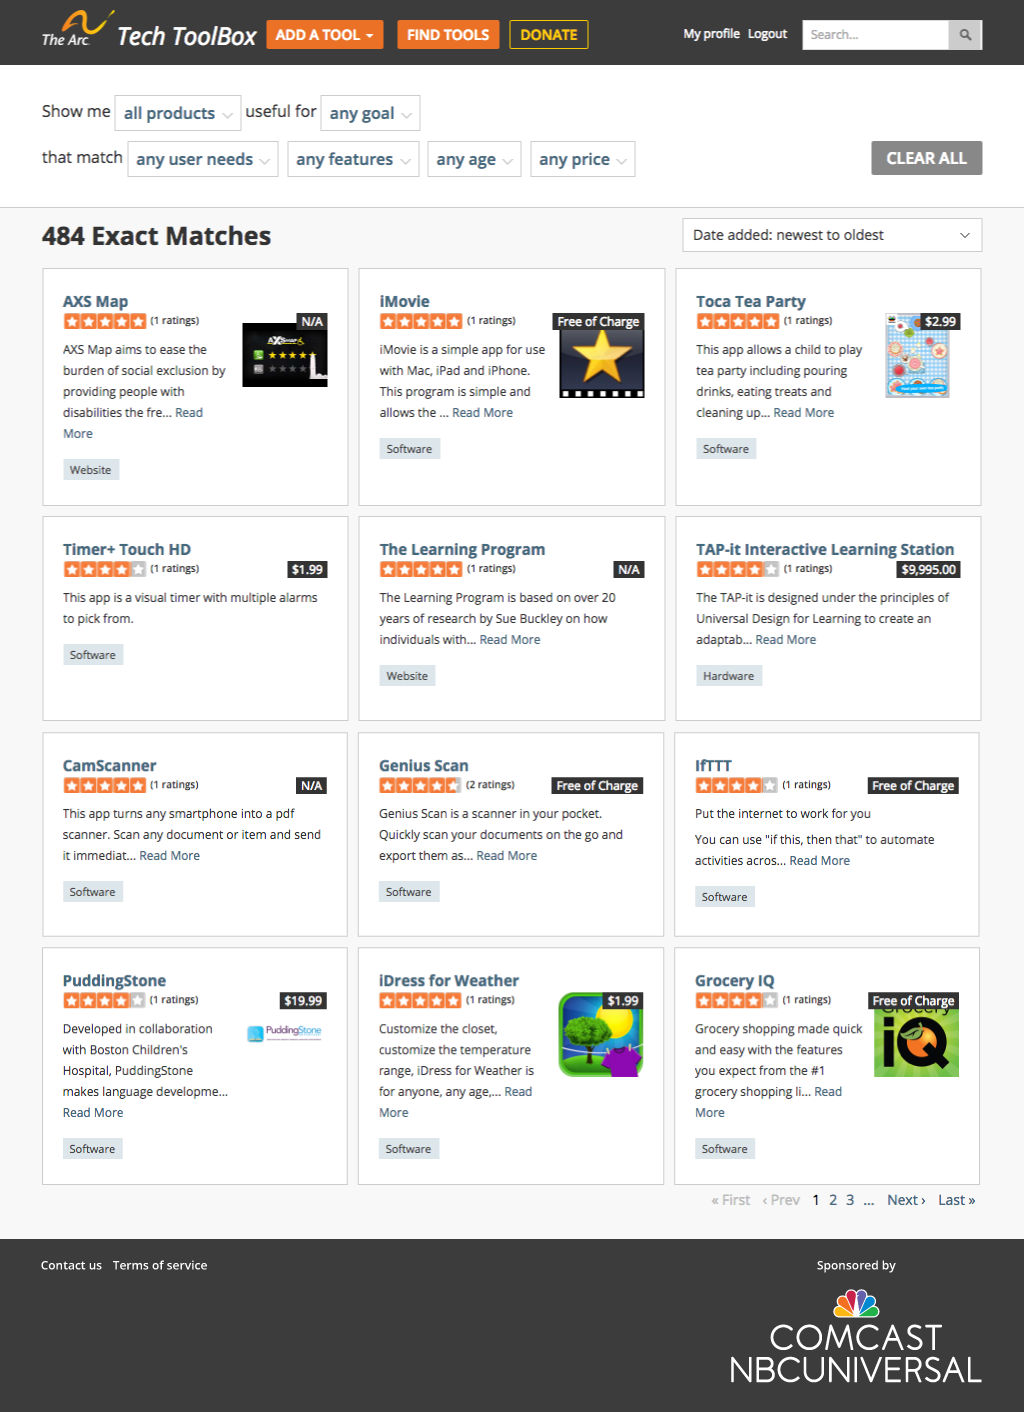Open the any features filter
Viewport: 1024px width, 1412px height.
pyautogui.click(x=353, y=159)
